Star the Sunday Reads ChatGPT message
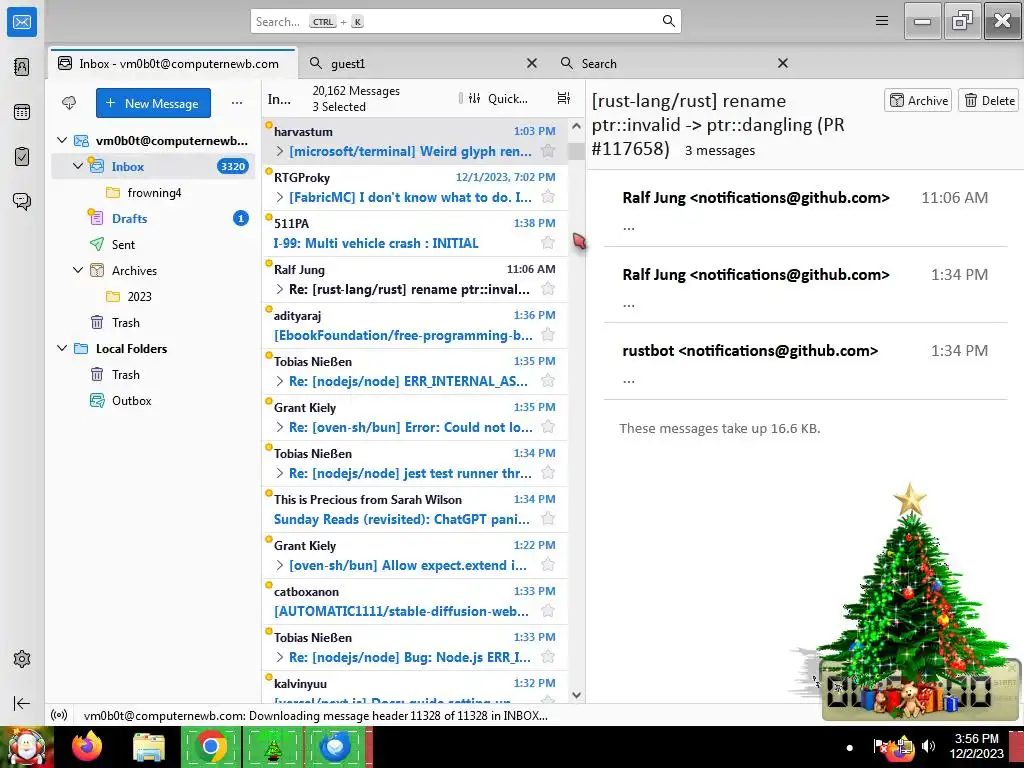This screenshot has height=768, width=1024. click(548, 519)
